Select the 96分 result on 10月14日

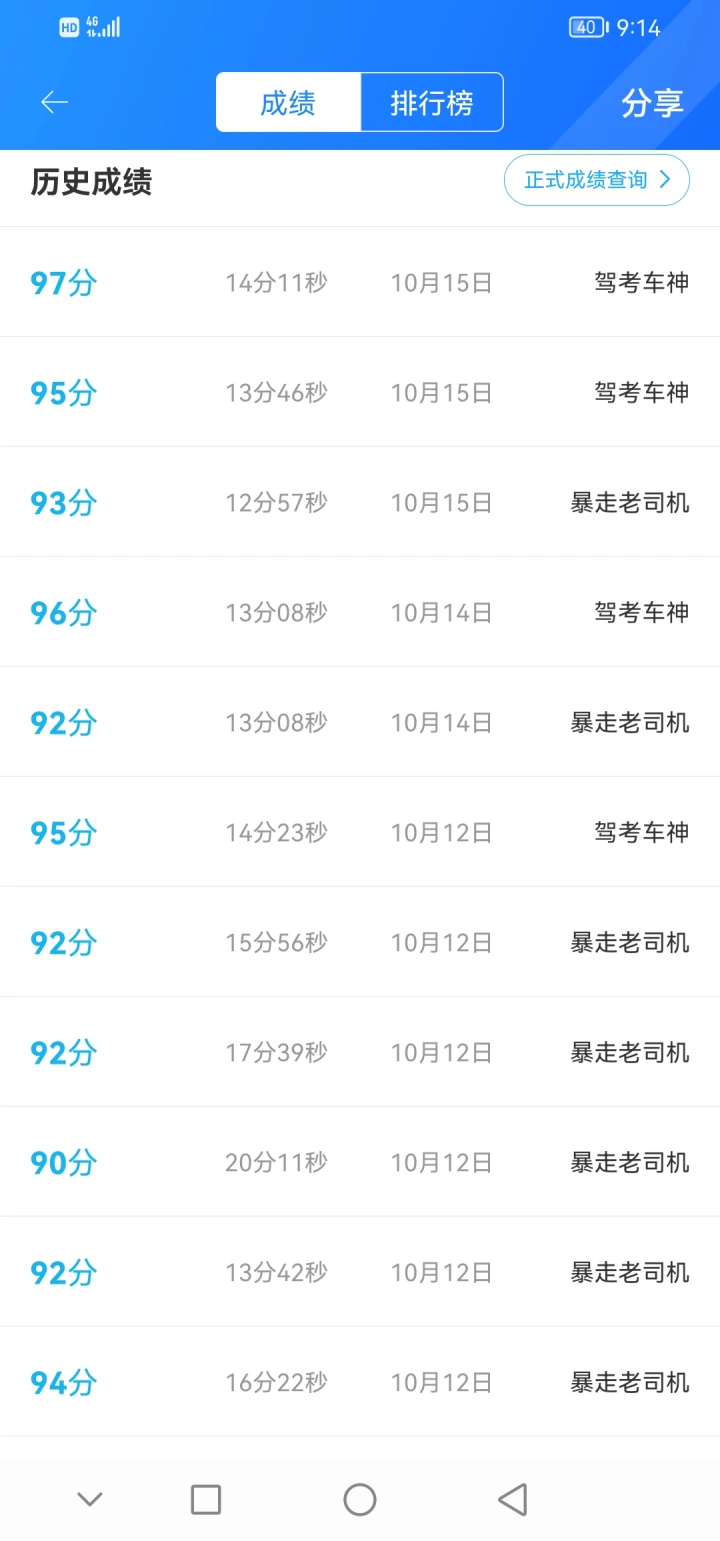click(360, 612)
